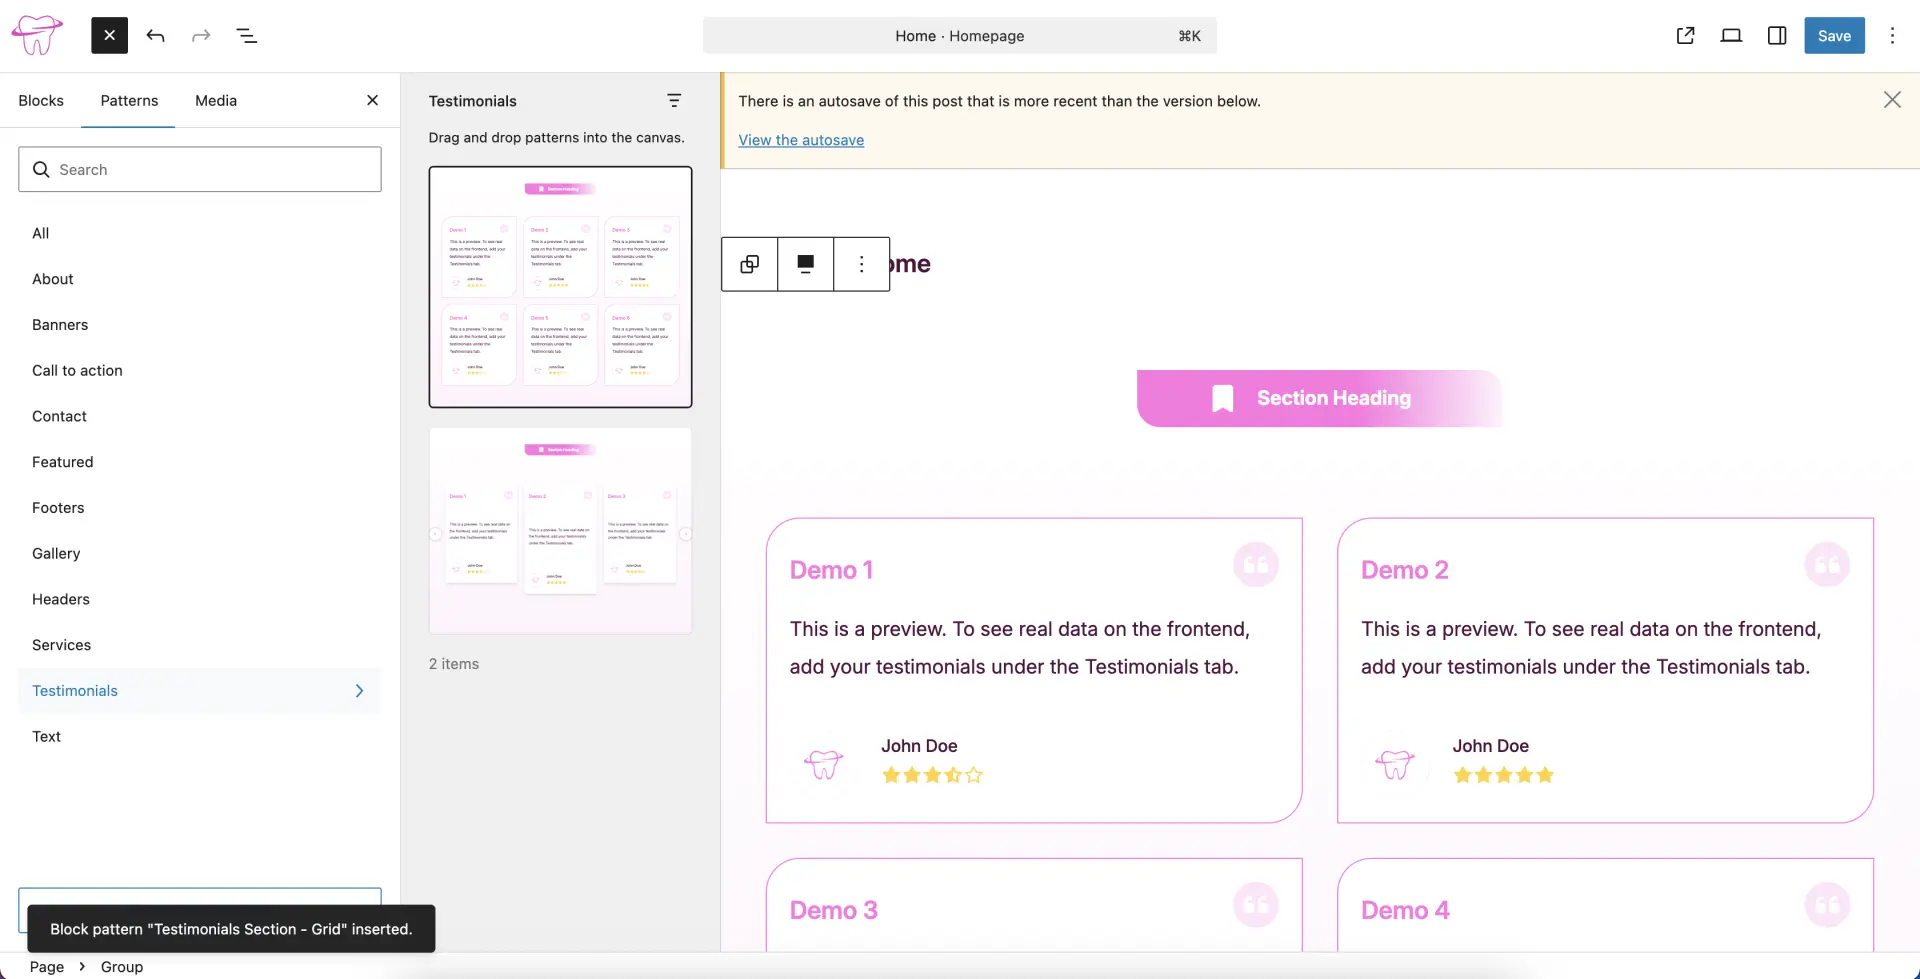Close the block inserter panel toggle
The width and height of the screenshot is (1920, 979).
[110, 36]
